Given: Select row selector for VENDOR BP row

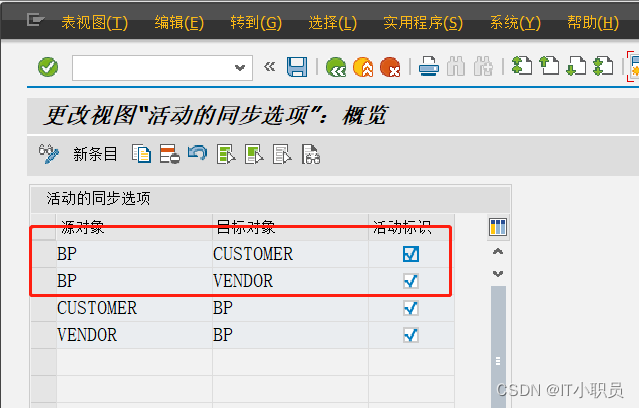Looking at the screenshot, I should coord(44,335).
